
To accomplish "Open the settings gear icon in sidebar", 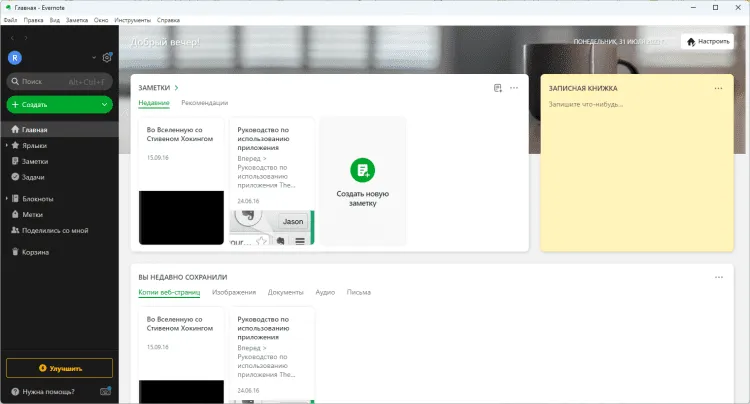I will (107, 58).
